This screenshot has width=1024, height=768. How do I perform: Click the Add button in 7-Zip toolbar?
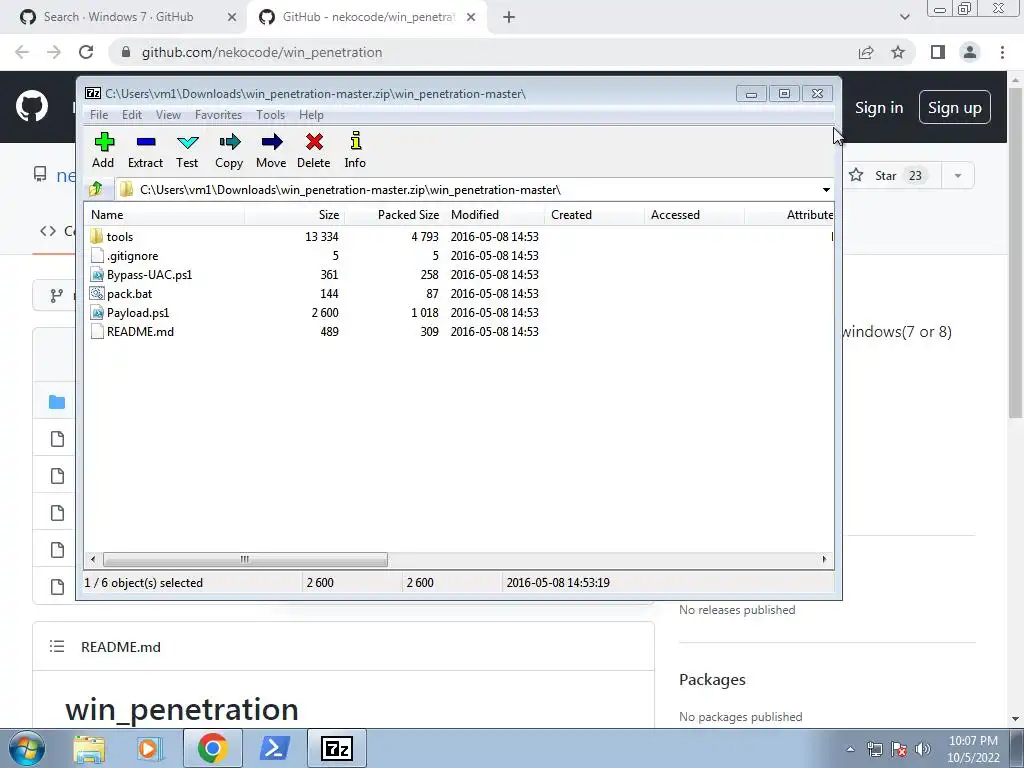point(103,151)
